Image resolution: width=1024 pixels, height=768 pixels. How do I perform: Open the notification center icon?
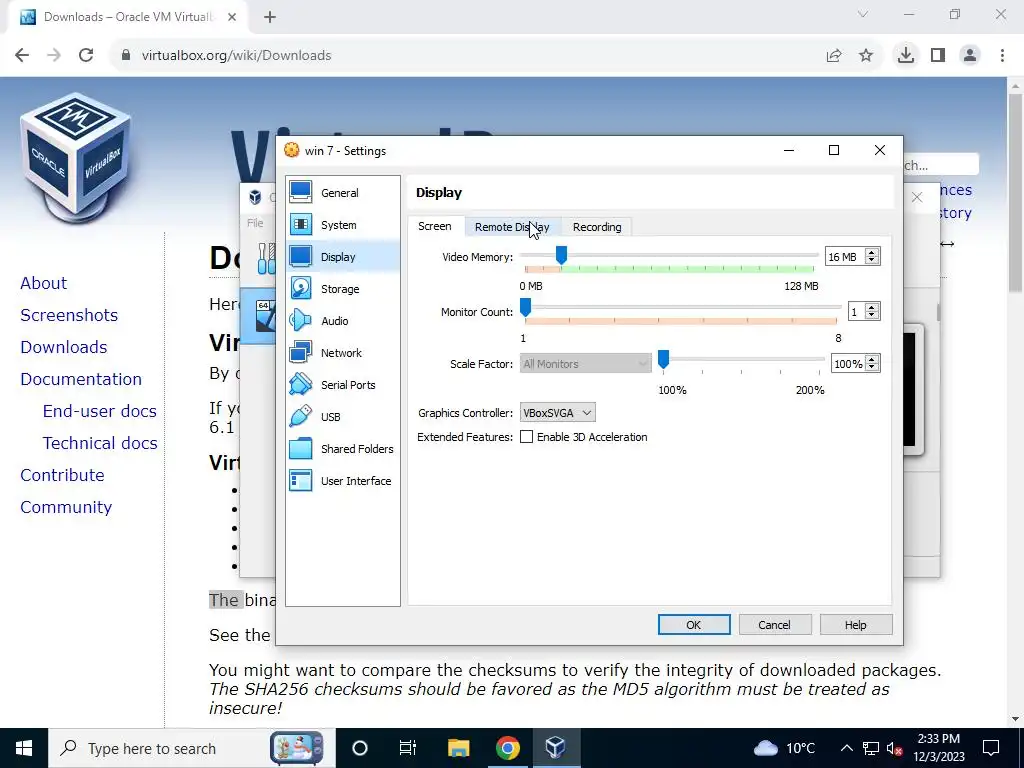pyautogui.click(x=991, y=748)
